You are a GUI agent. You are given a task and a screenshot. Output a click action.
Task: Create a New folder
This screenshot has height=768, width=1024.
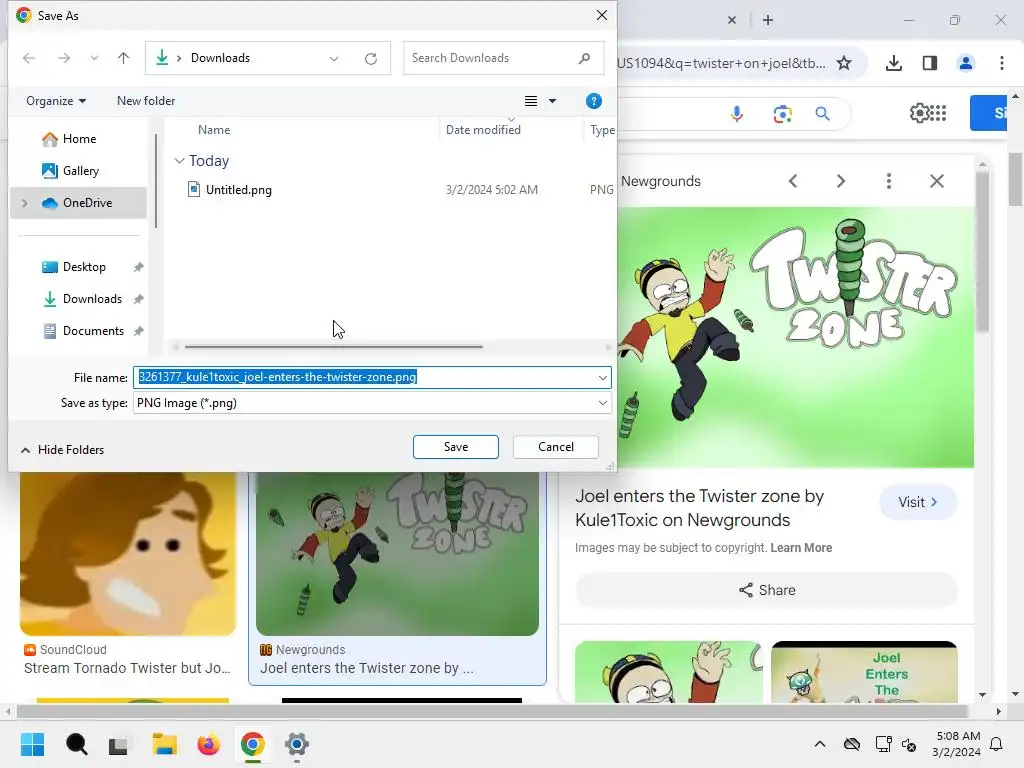tap(146, 101)
